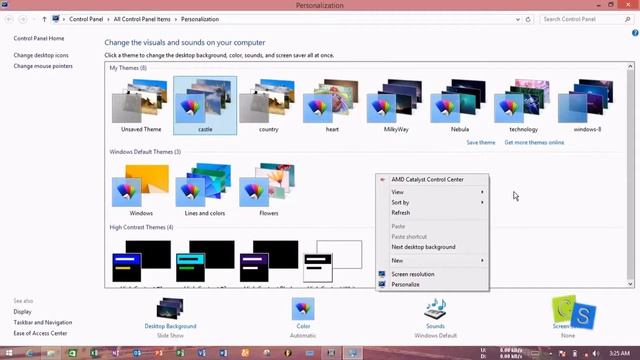The width and height of the screenshot is (640, 360).
Task: Click Change desktop icons
Action: 41,55
